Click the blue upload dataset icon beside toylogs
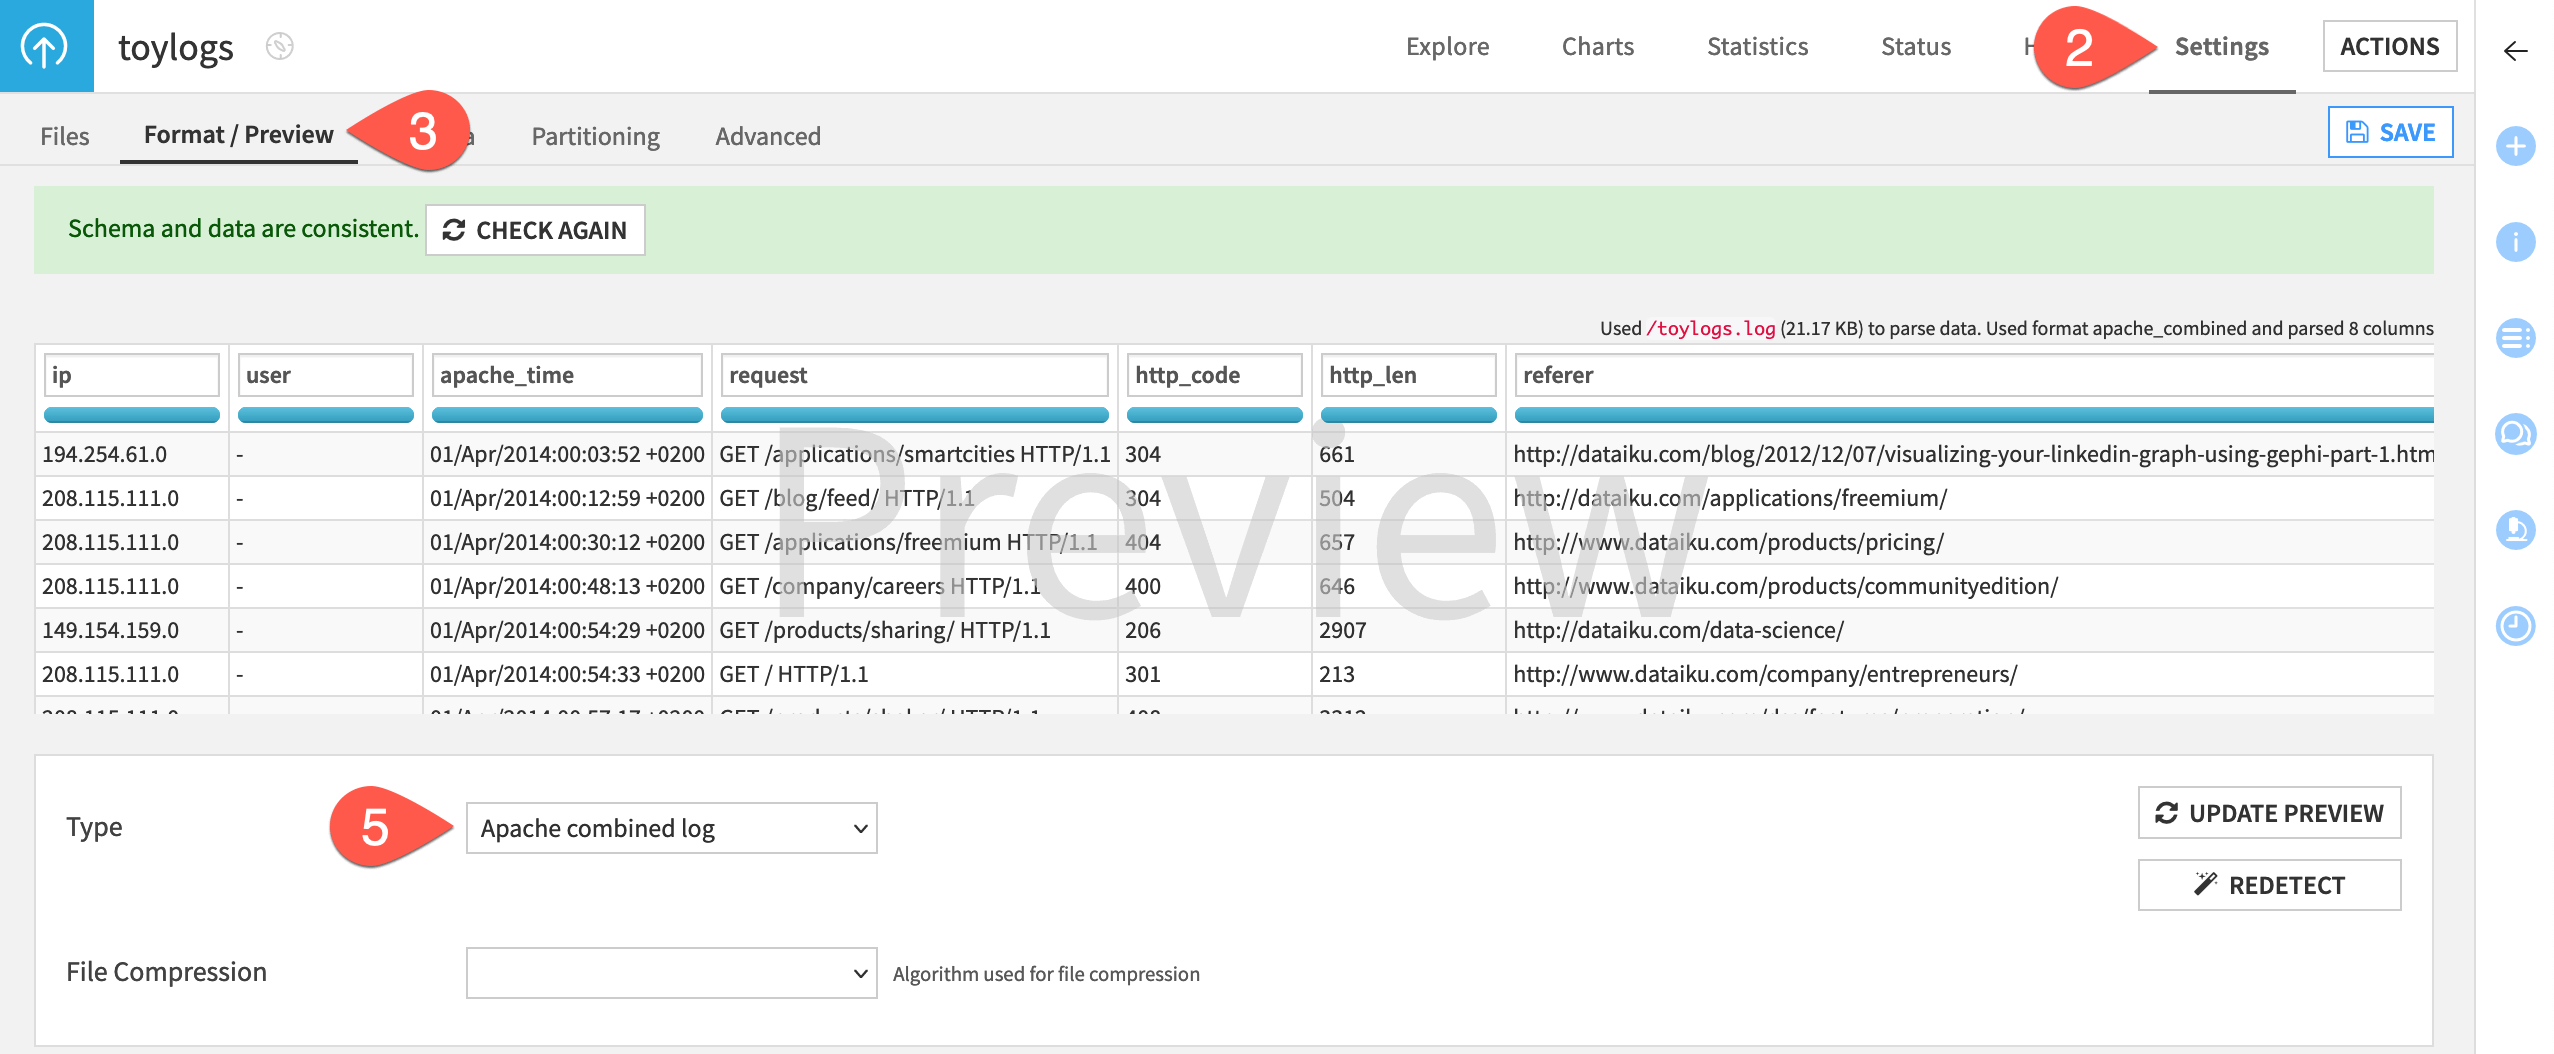Screen dimensions: 2554x1054 tap(44, 45)
